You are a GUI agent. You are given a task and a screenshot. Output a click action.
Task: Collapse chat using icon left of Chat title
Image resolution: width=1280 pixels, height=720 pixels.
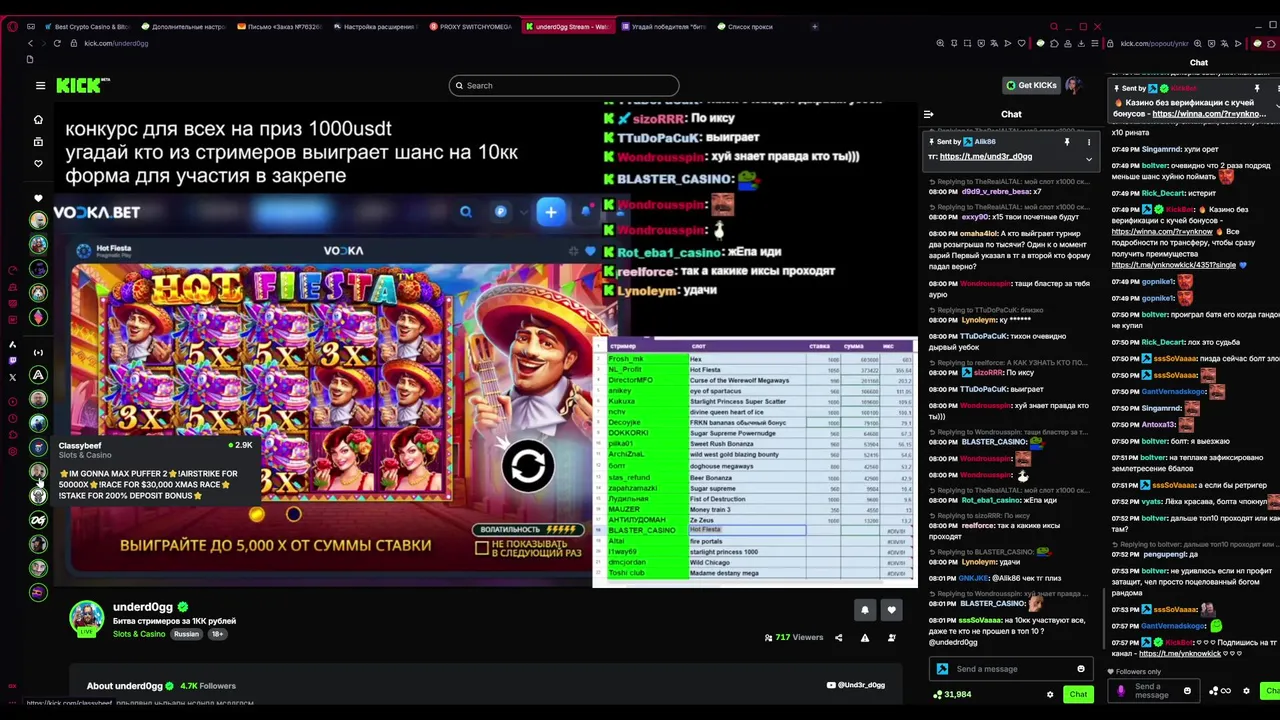click(928, 114)
